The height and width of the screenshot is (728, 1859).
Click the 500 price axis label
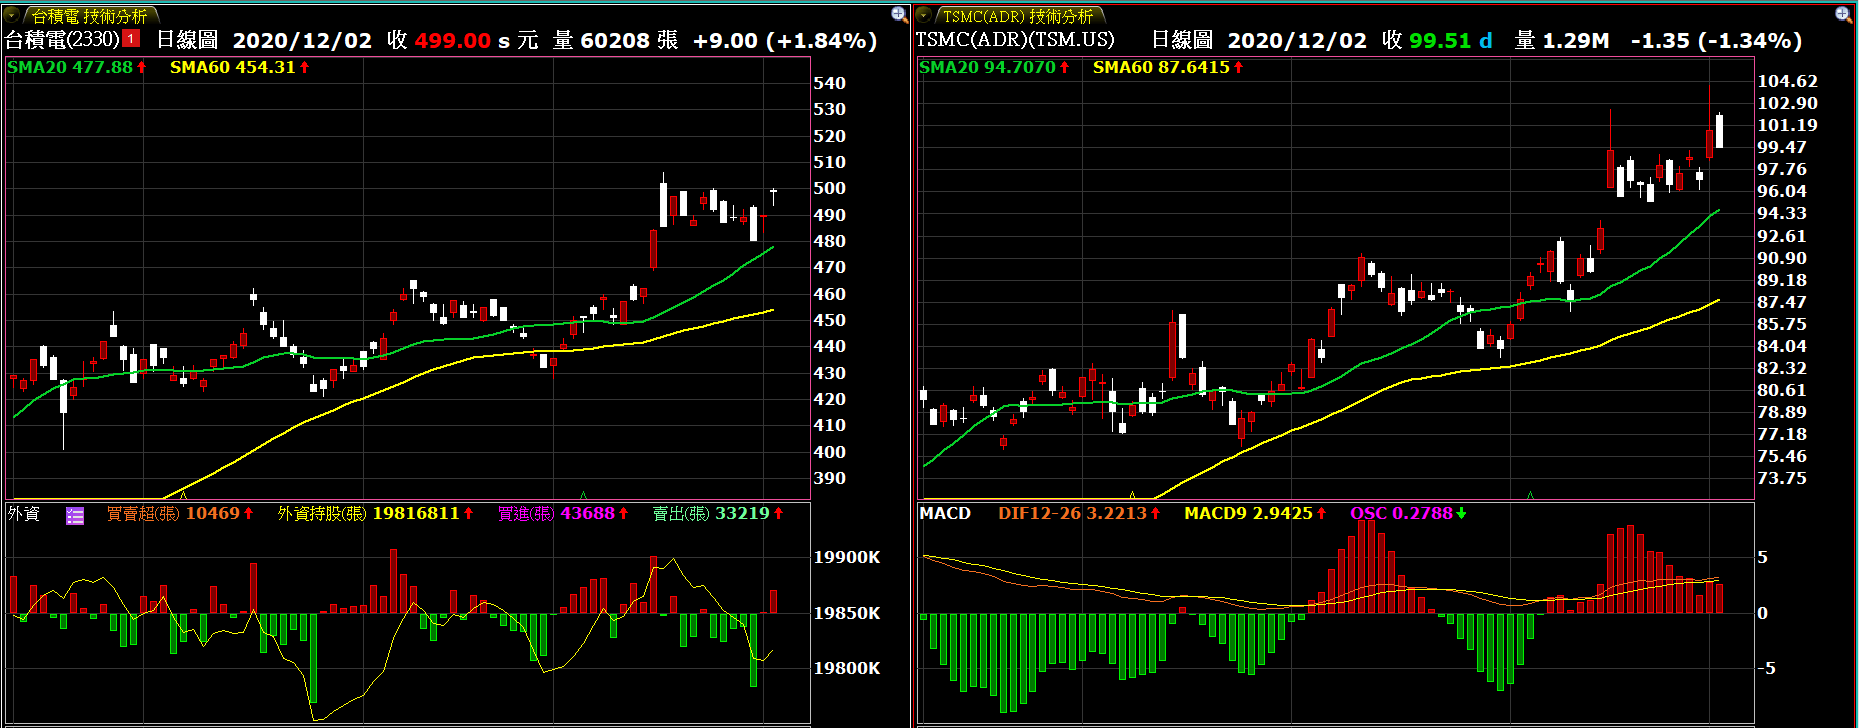[829, 188]
